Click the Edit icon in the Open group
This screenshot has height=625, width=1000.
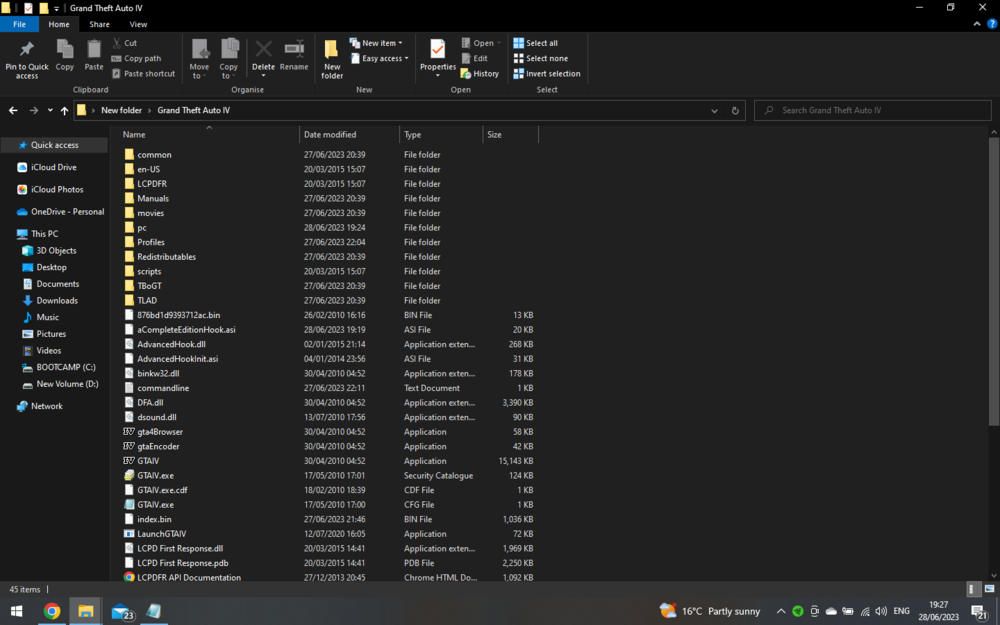point(476,58)
